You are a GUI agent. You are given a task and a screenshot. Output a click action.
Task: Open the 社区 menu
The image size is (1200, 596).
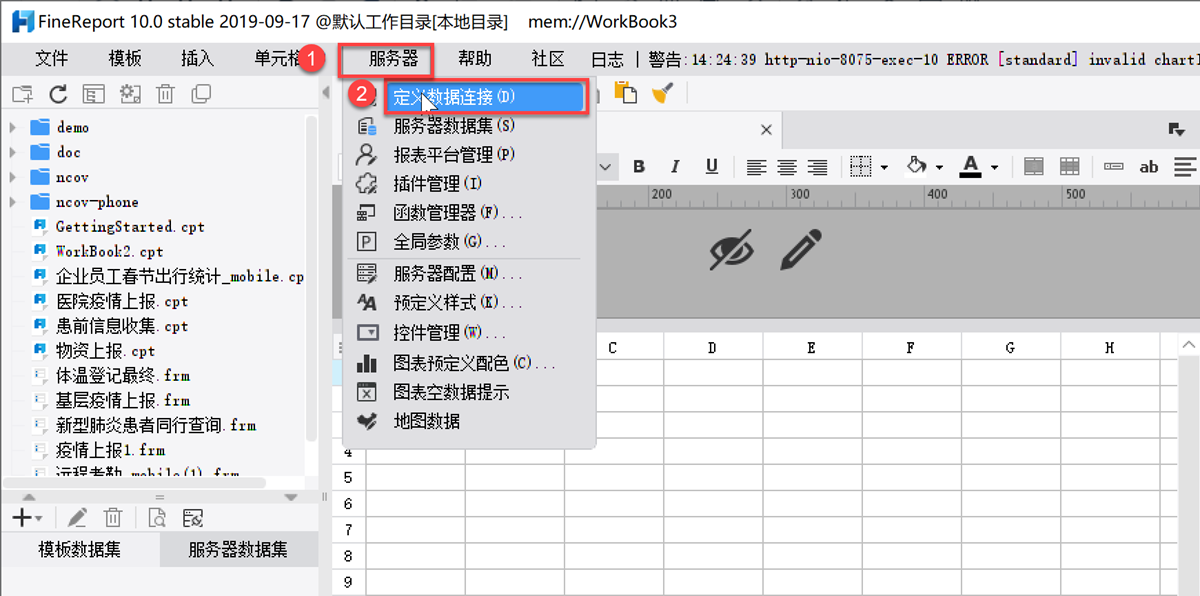point(547,59)
